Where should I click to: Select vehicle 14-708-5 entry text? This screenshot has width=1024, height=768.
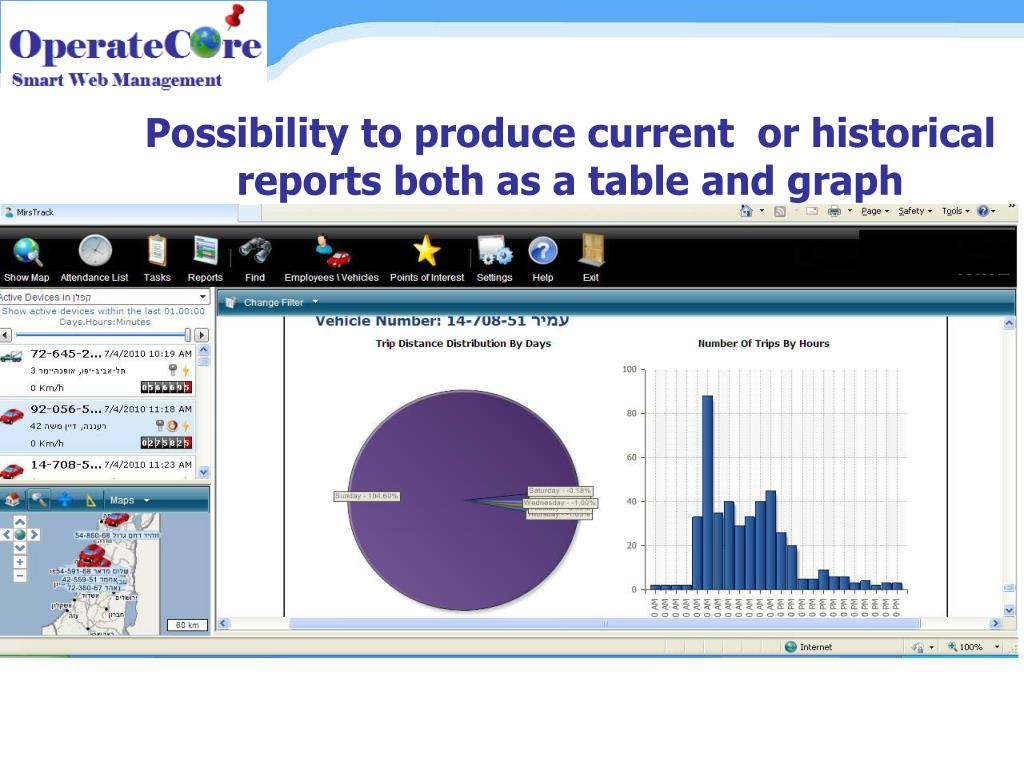66,465
